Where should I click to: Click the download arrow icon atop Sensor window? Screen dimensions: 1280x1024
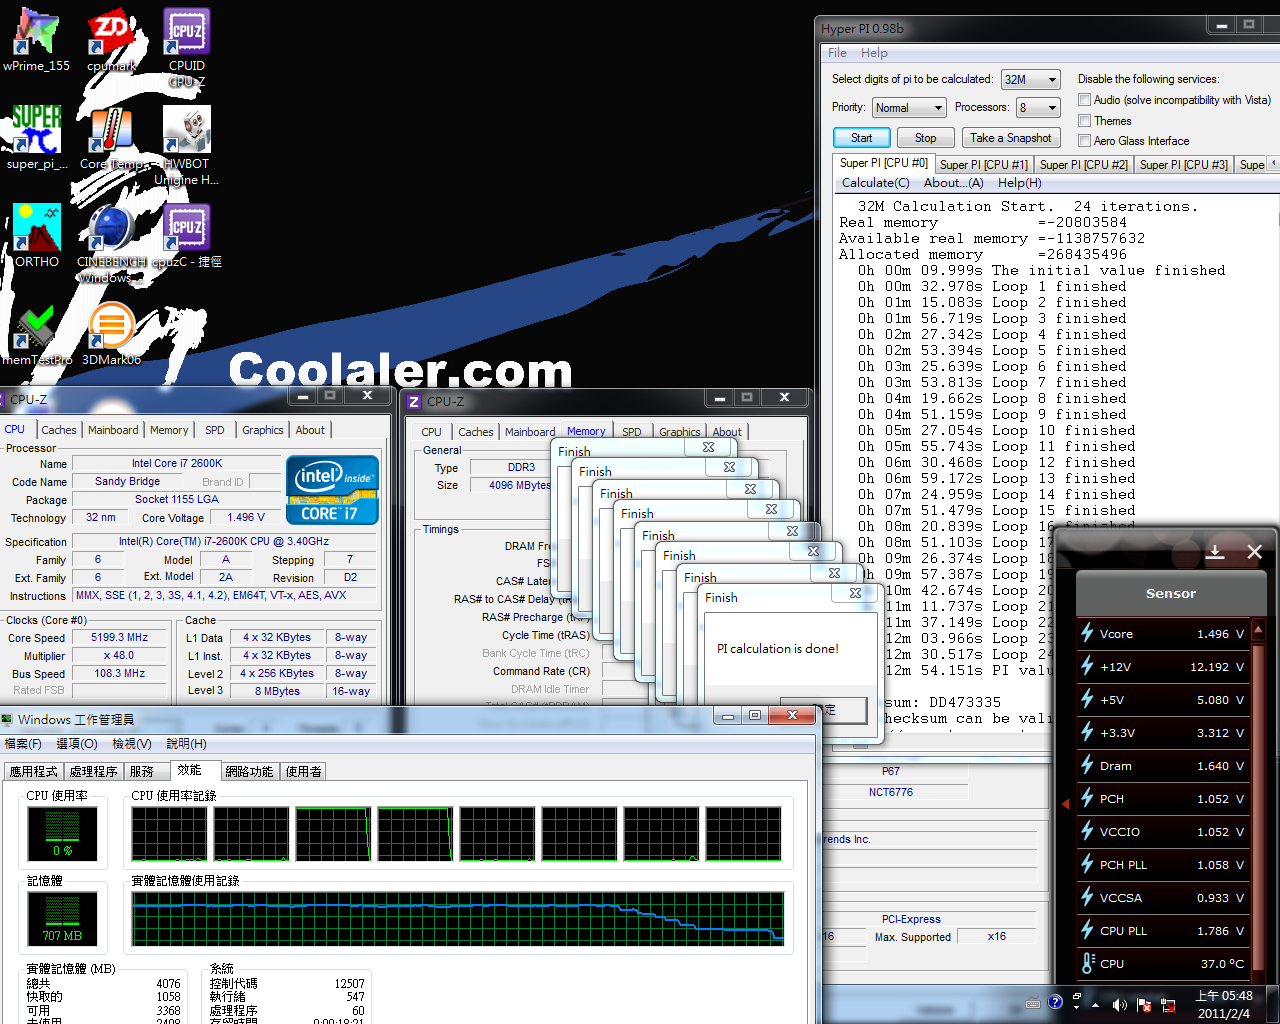pos(1216,551)
